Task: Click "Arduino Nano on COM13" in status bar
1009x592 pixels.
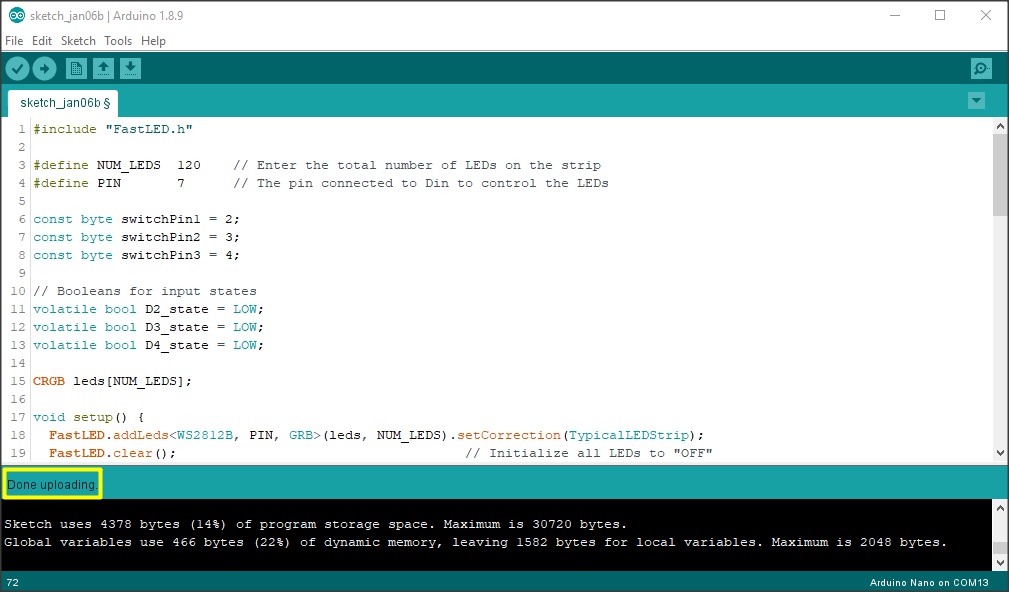Action: coord(929,582)
